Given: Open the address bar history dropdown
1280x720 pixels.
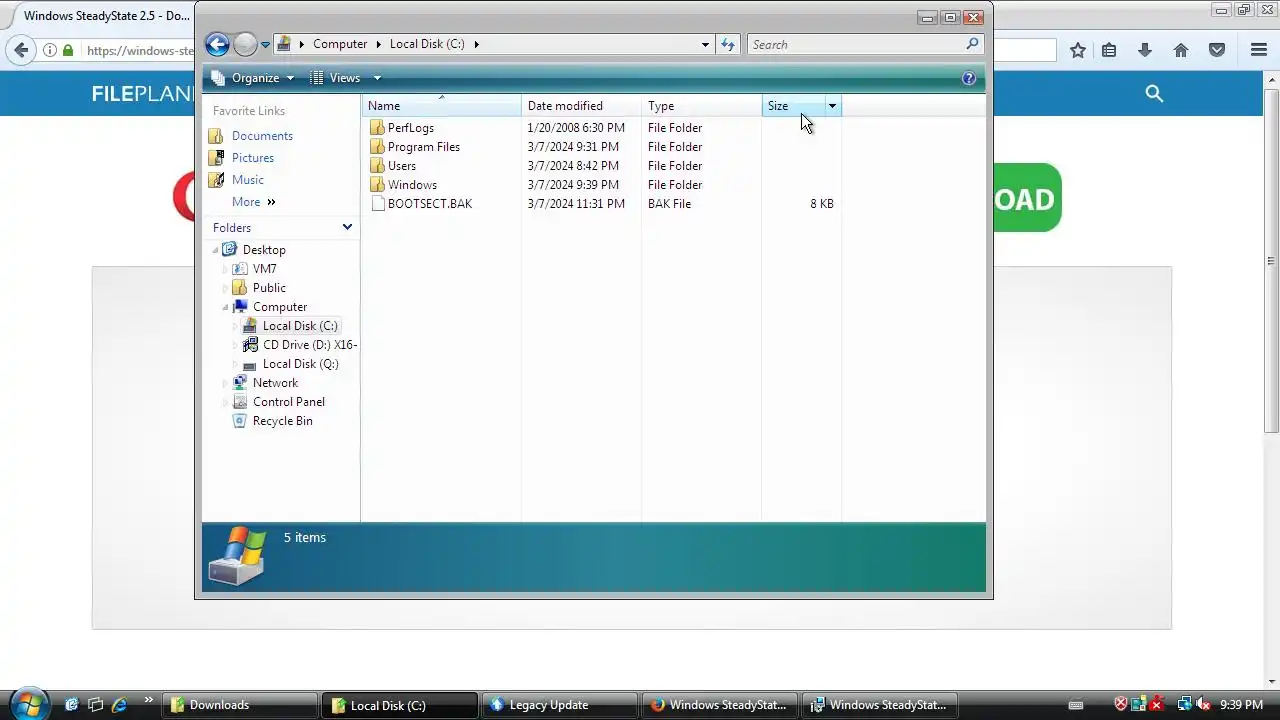Looking at the screenshot, I should pos(705,44).
